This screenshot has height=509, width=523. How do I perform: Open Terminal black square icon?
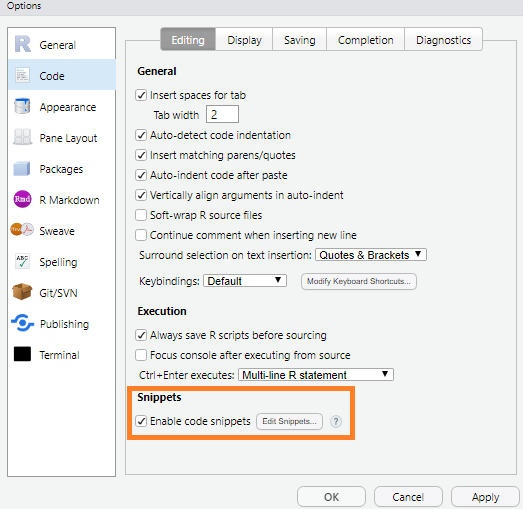22,354
